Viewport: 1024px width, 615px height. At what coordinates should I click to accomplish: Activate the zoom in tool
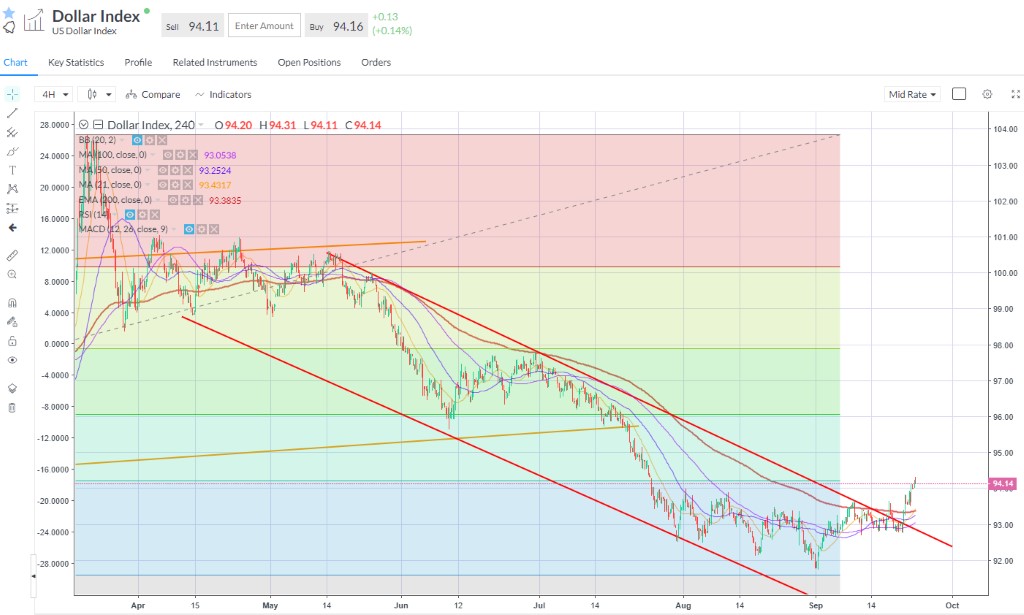coord(12,274)
